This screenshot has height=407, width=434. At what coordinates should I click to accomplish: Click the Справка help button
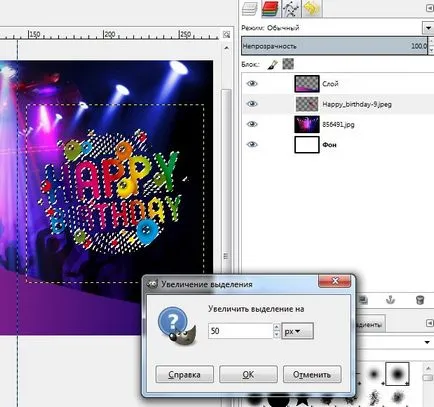(184, 374)
